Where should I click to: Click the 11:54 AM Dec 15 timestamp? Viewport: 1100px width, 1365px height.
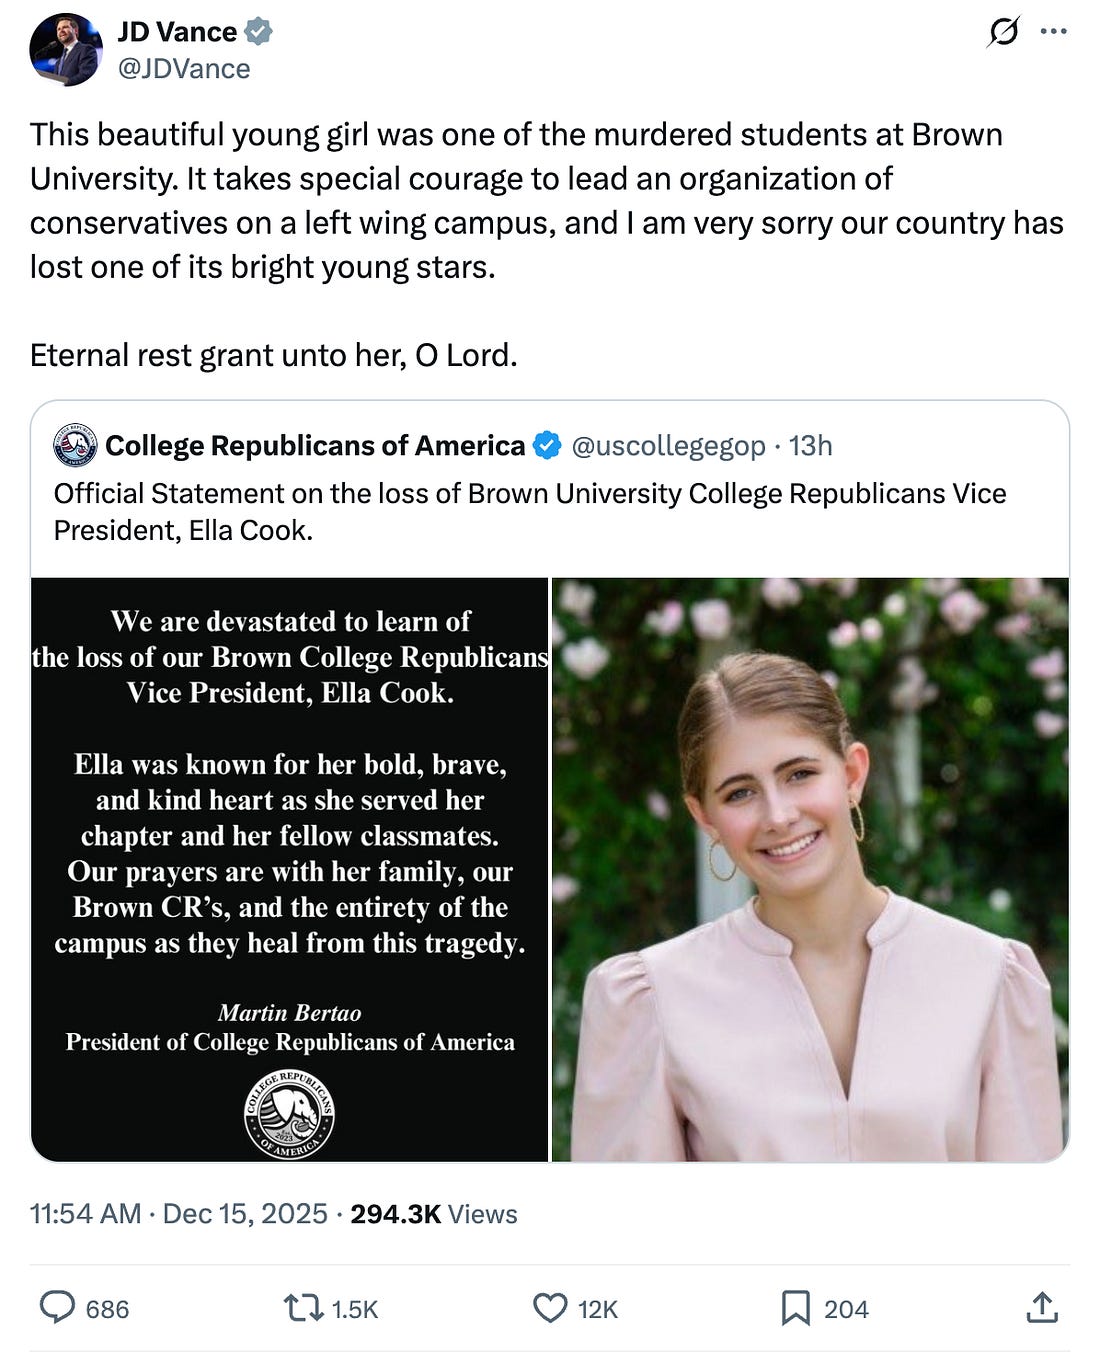pos(178,1214)
